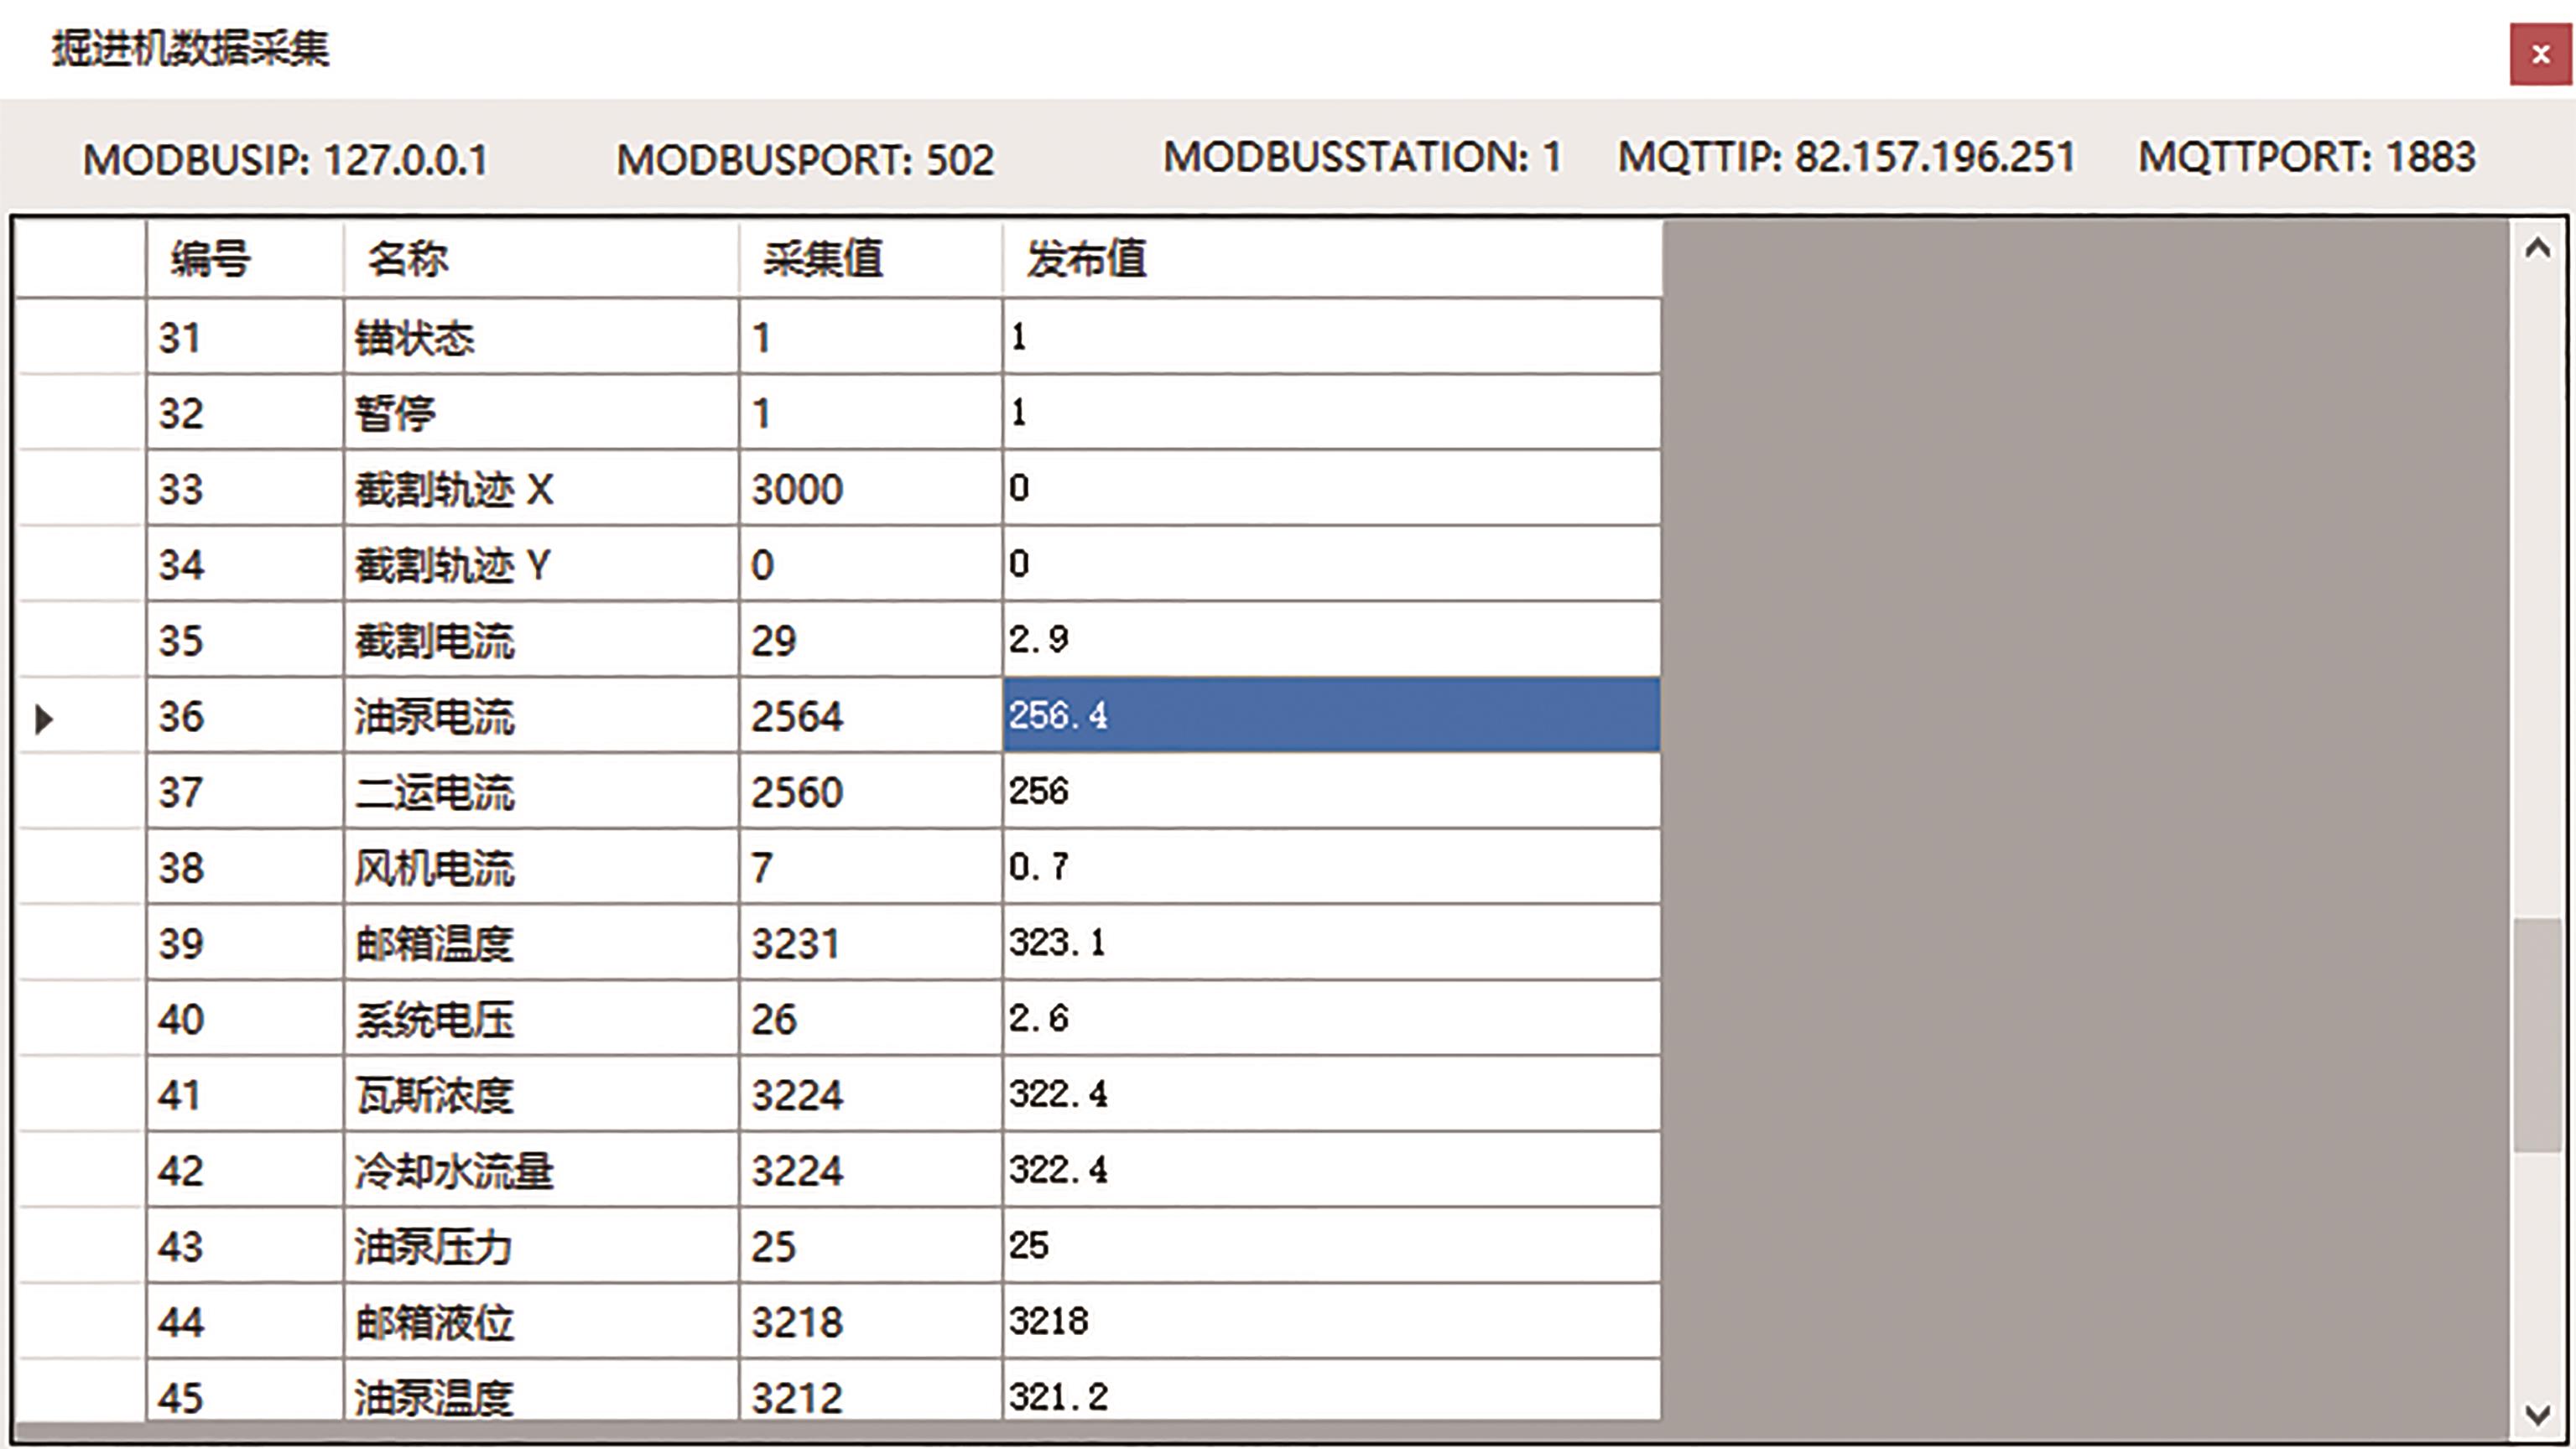Select the 二运电流 name cell
Viewport: 2576px width, 1449px height.
pos(541,792)
